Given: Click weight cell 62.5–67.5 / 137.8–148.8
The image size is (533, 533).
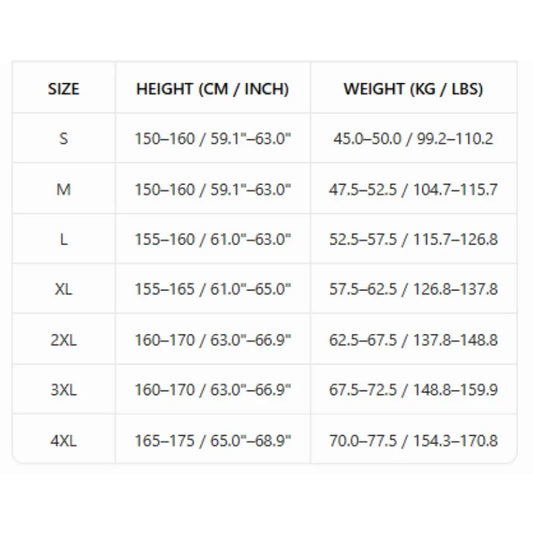Looking at the screenshot, I should click(x=413, y=339).
